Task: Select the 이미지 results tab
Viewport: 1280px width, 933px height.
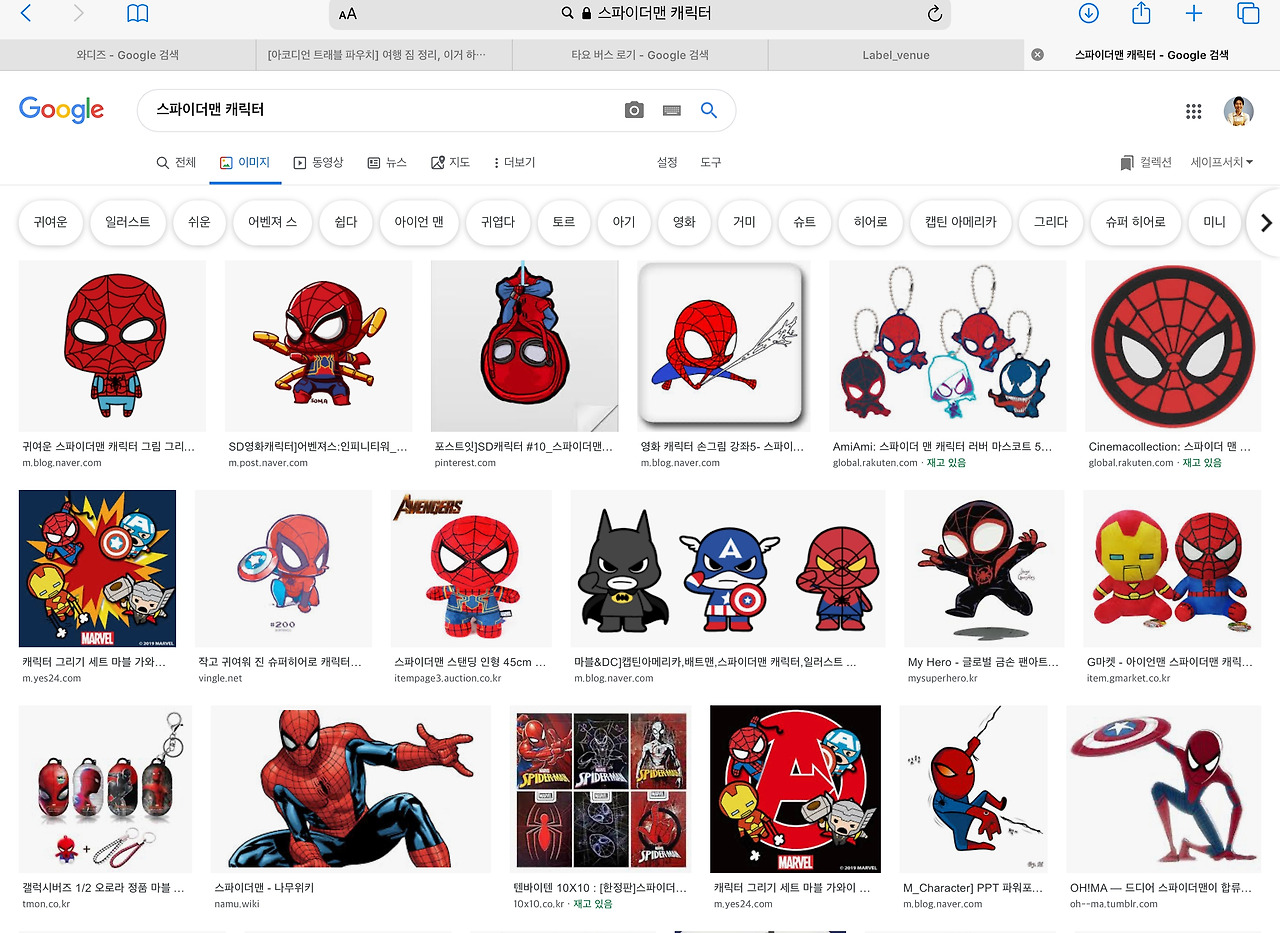Action: [245, 162]
